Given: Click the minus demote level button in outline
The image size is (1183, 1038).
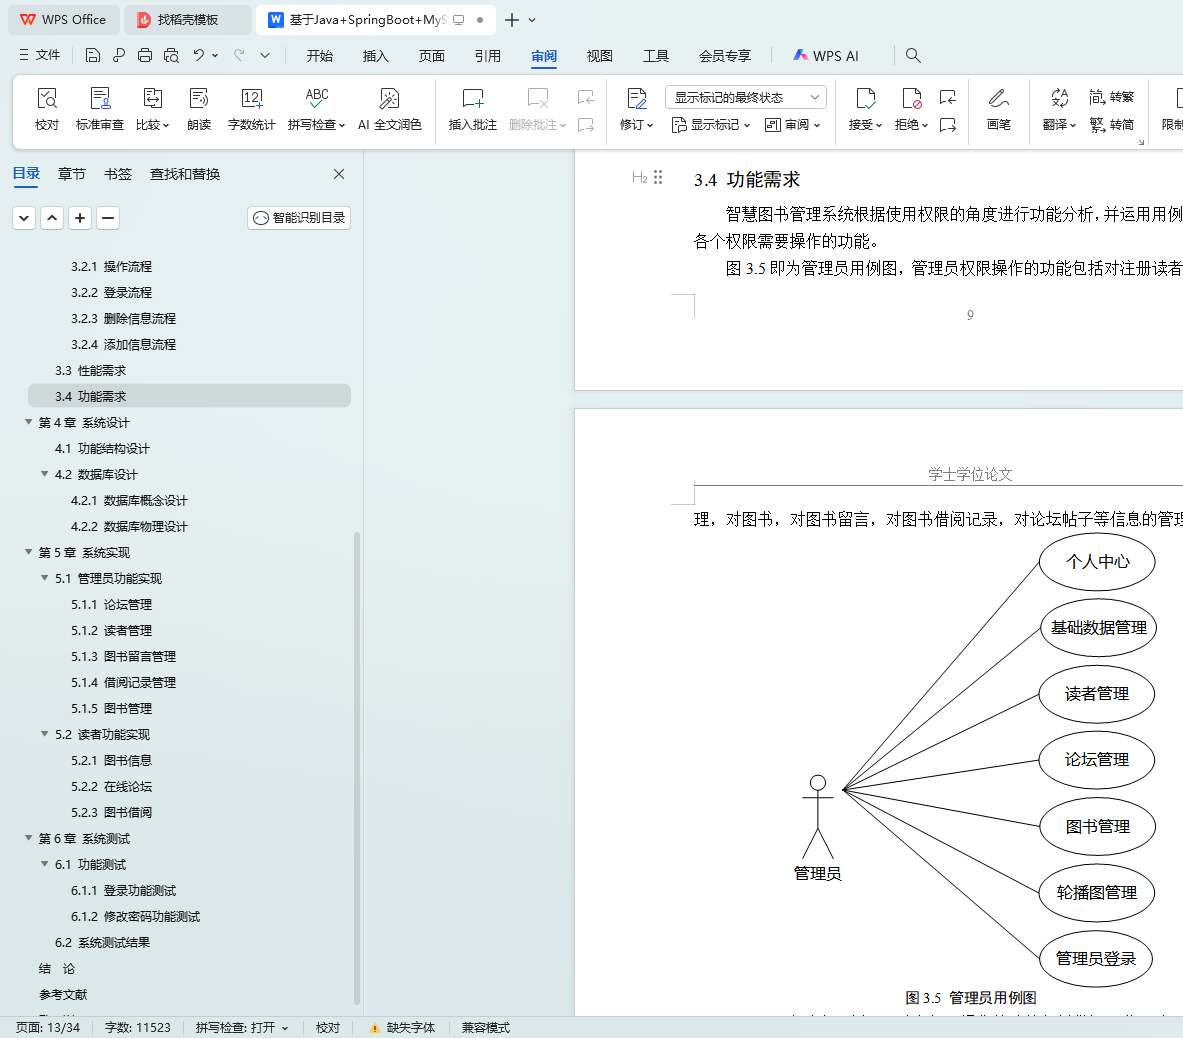Looking at the screenshot, I should pos(108,218).
